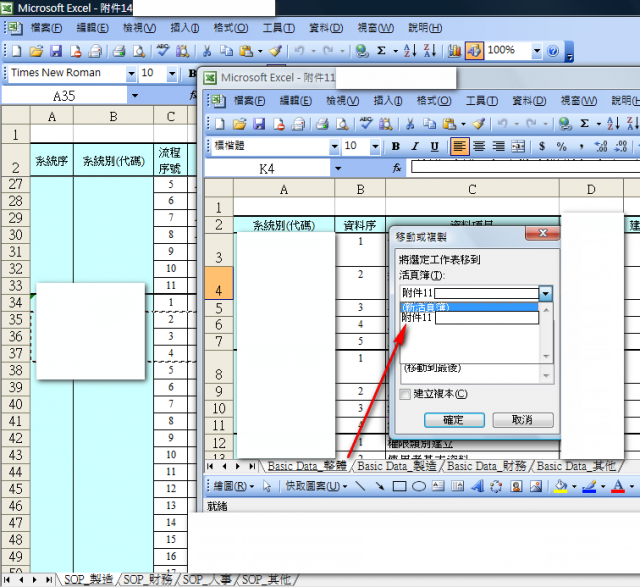Click Merge and Center icon in 附件11 window
Screen dimensions: 640x587
pos(518,146)
